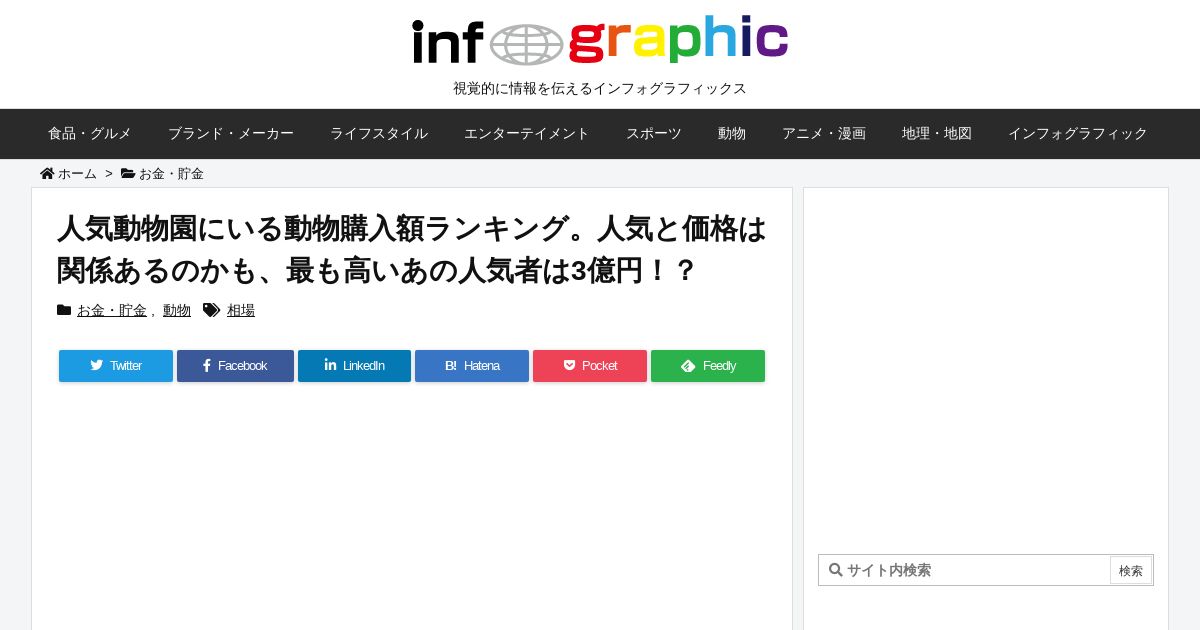Open the ブランド・メーカー menu item

coord(231,133)
